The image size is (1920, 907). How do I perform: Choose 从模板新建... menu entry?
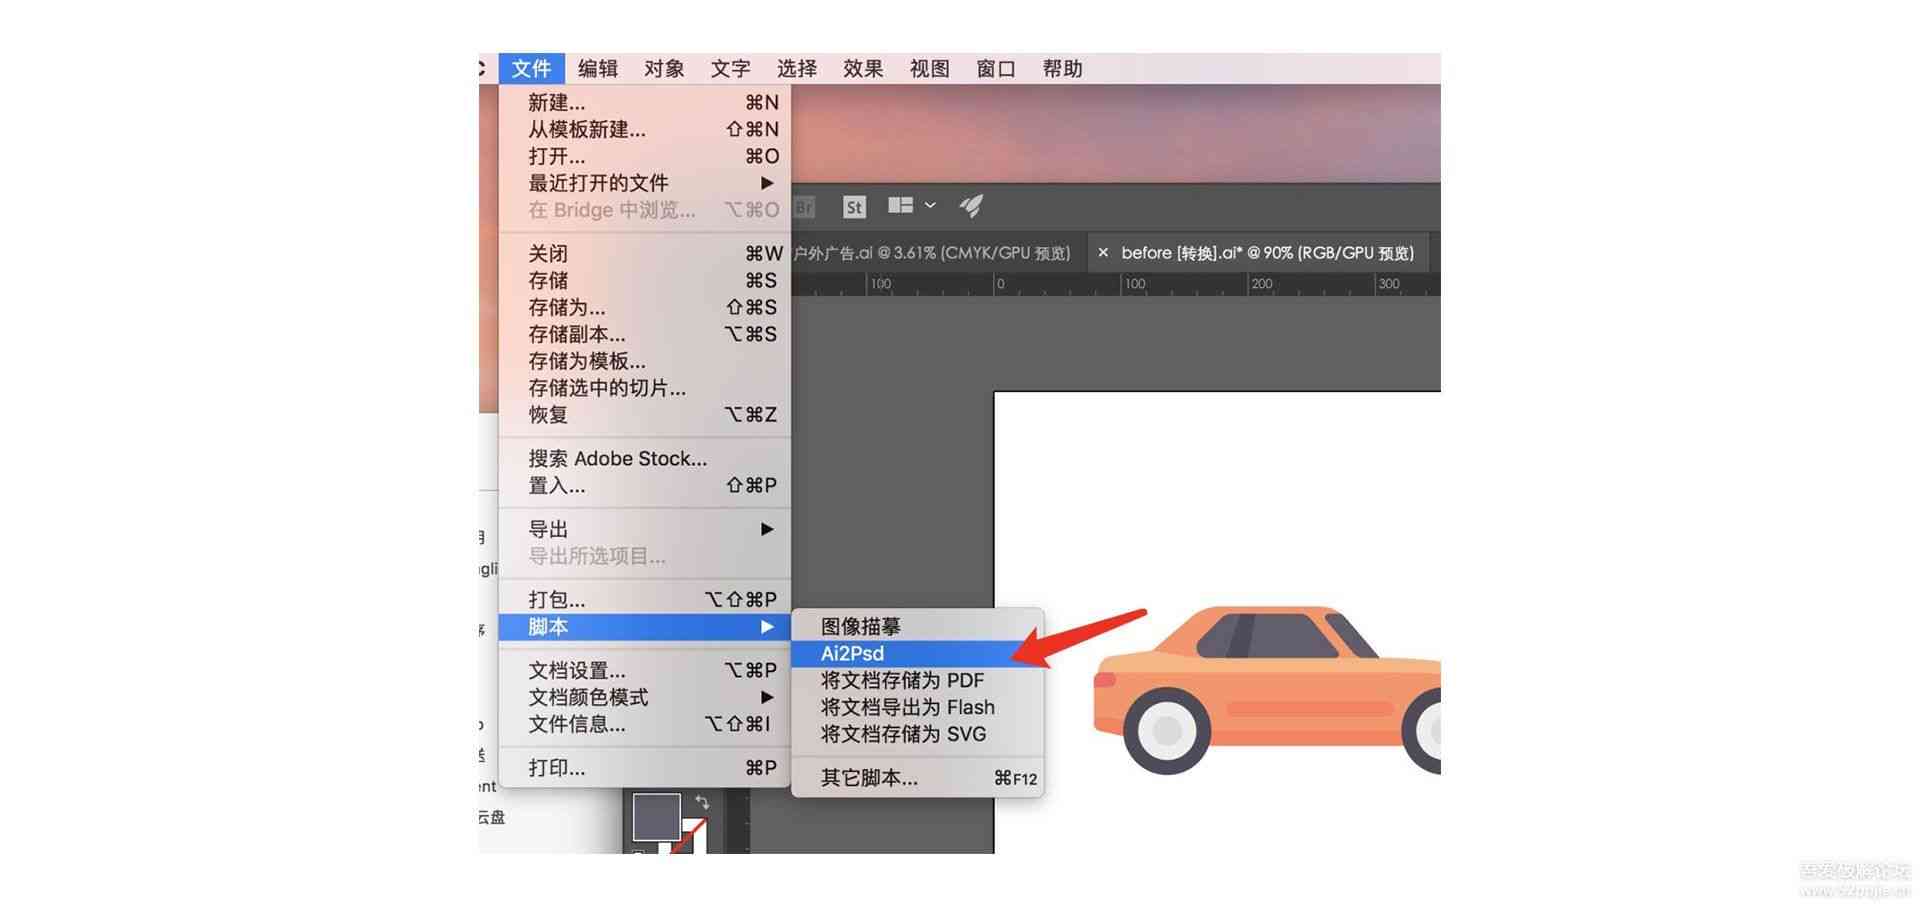point(645,129)
